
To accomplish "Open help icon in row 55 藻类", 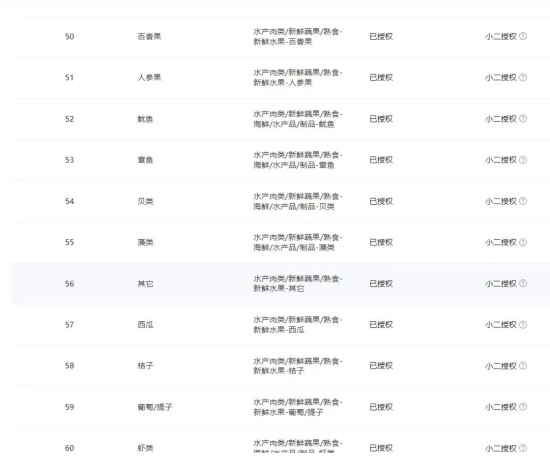I will coord(523,242).
